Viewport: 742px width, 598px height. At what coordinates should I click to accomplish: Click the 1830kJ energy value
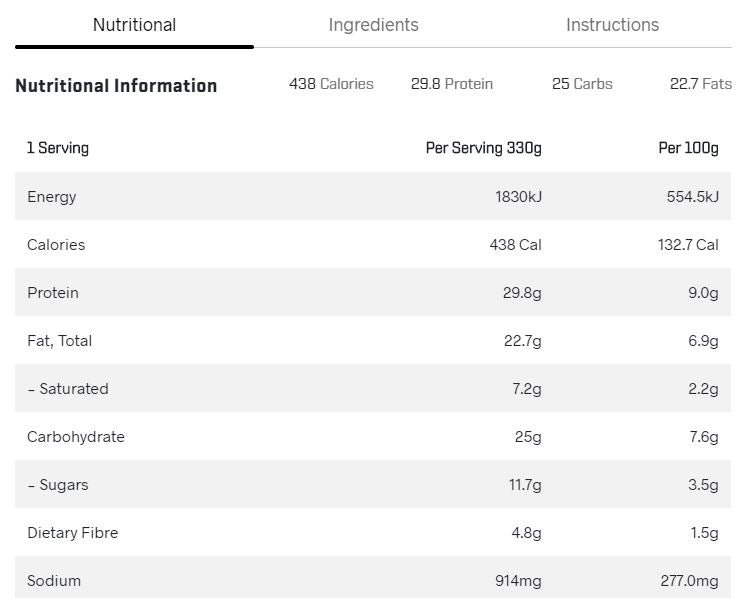point(518,197)
